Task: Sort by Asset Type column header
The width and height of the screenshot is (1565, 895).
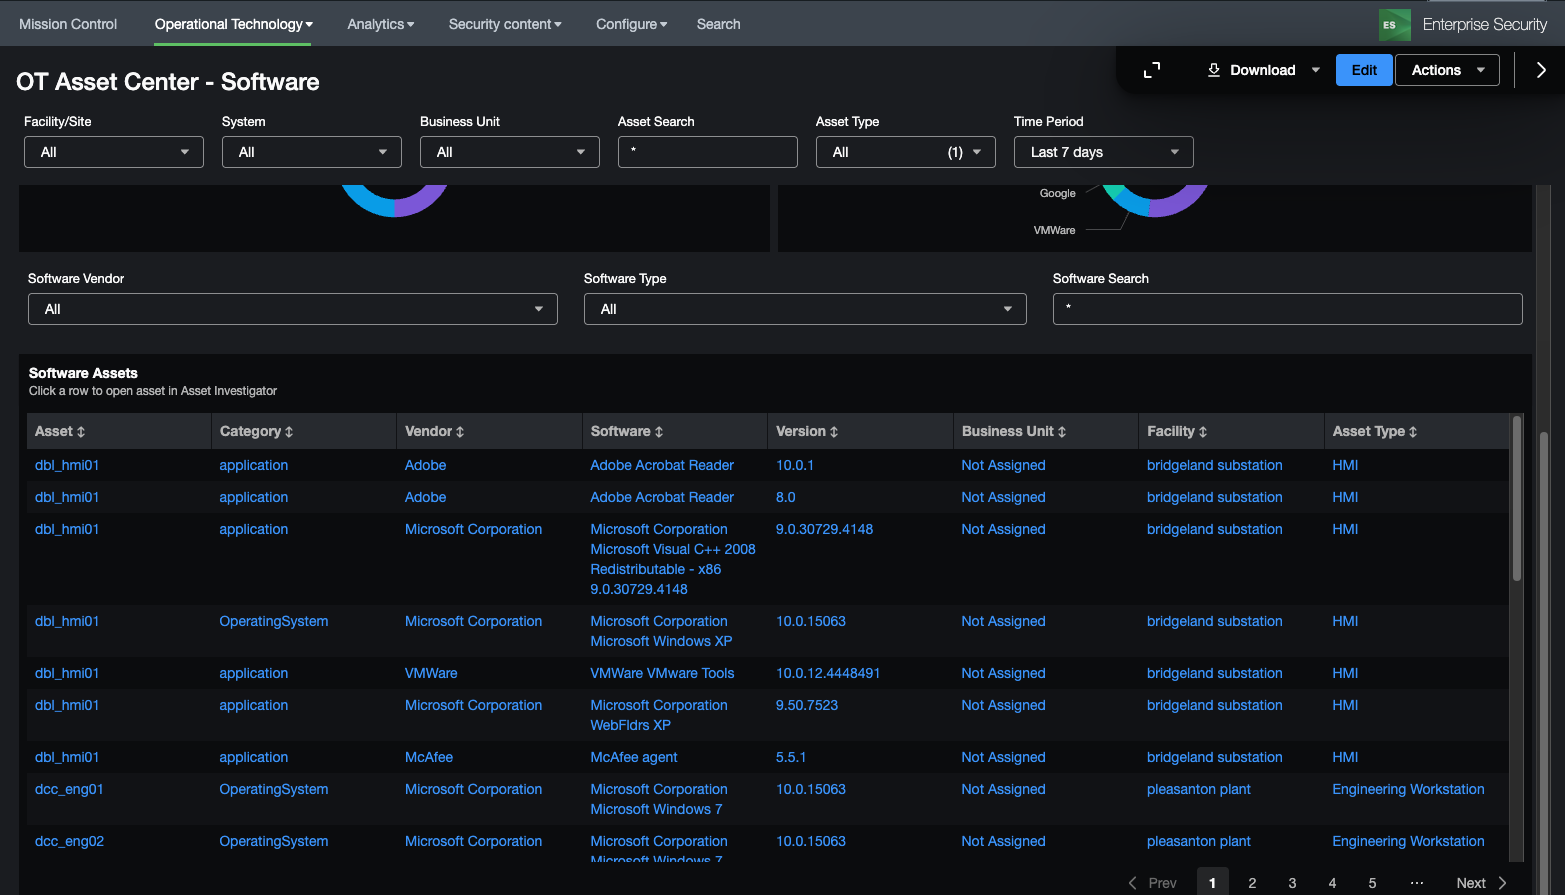Action: coord(1374,431)
